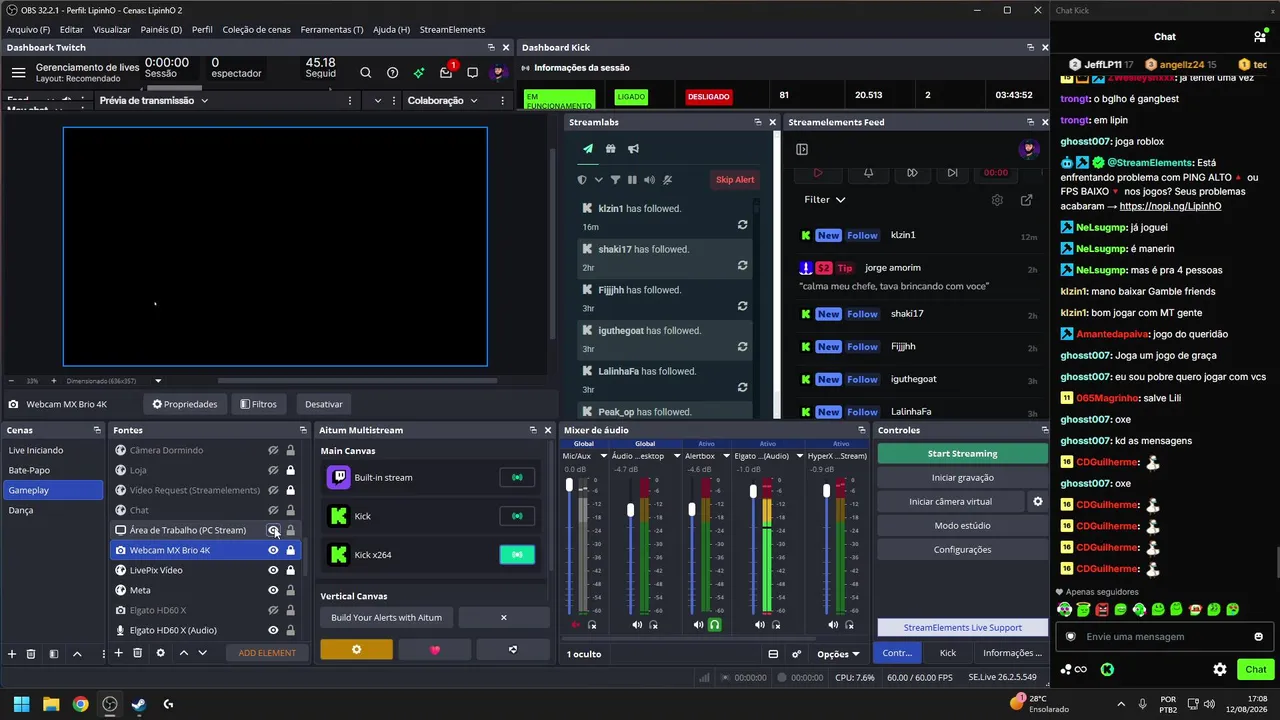Click the Twitch dashboard search icon

(x=366, y=72)
